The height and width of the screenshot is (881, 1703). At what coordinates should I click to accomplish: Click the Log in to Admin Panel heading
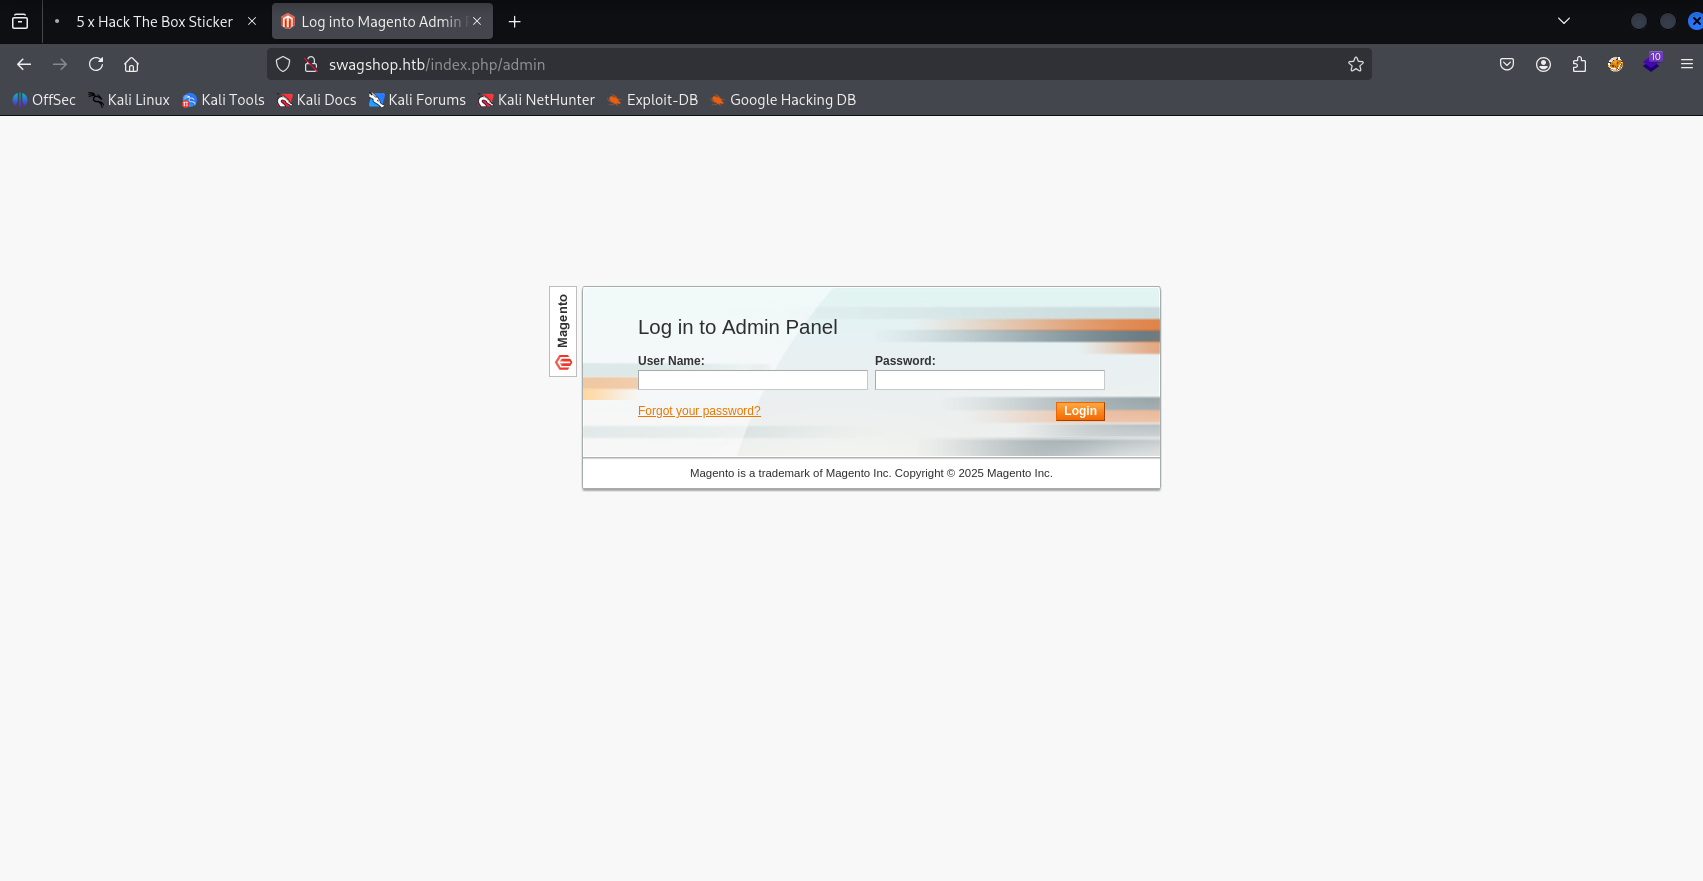click(738, 327)
